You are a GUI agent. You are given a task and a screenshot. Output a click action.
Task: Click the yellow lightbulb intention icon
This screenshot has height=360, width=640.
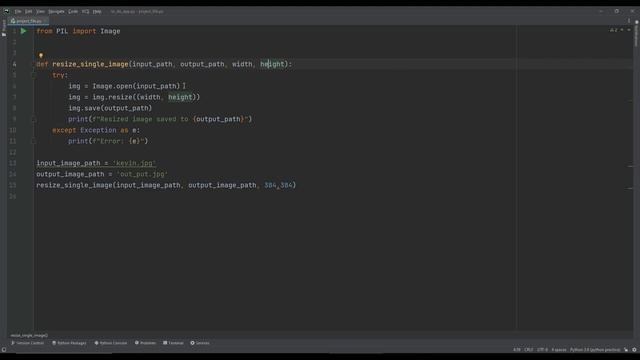pos(41,56)
